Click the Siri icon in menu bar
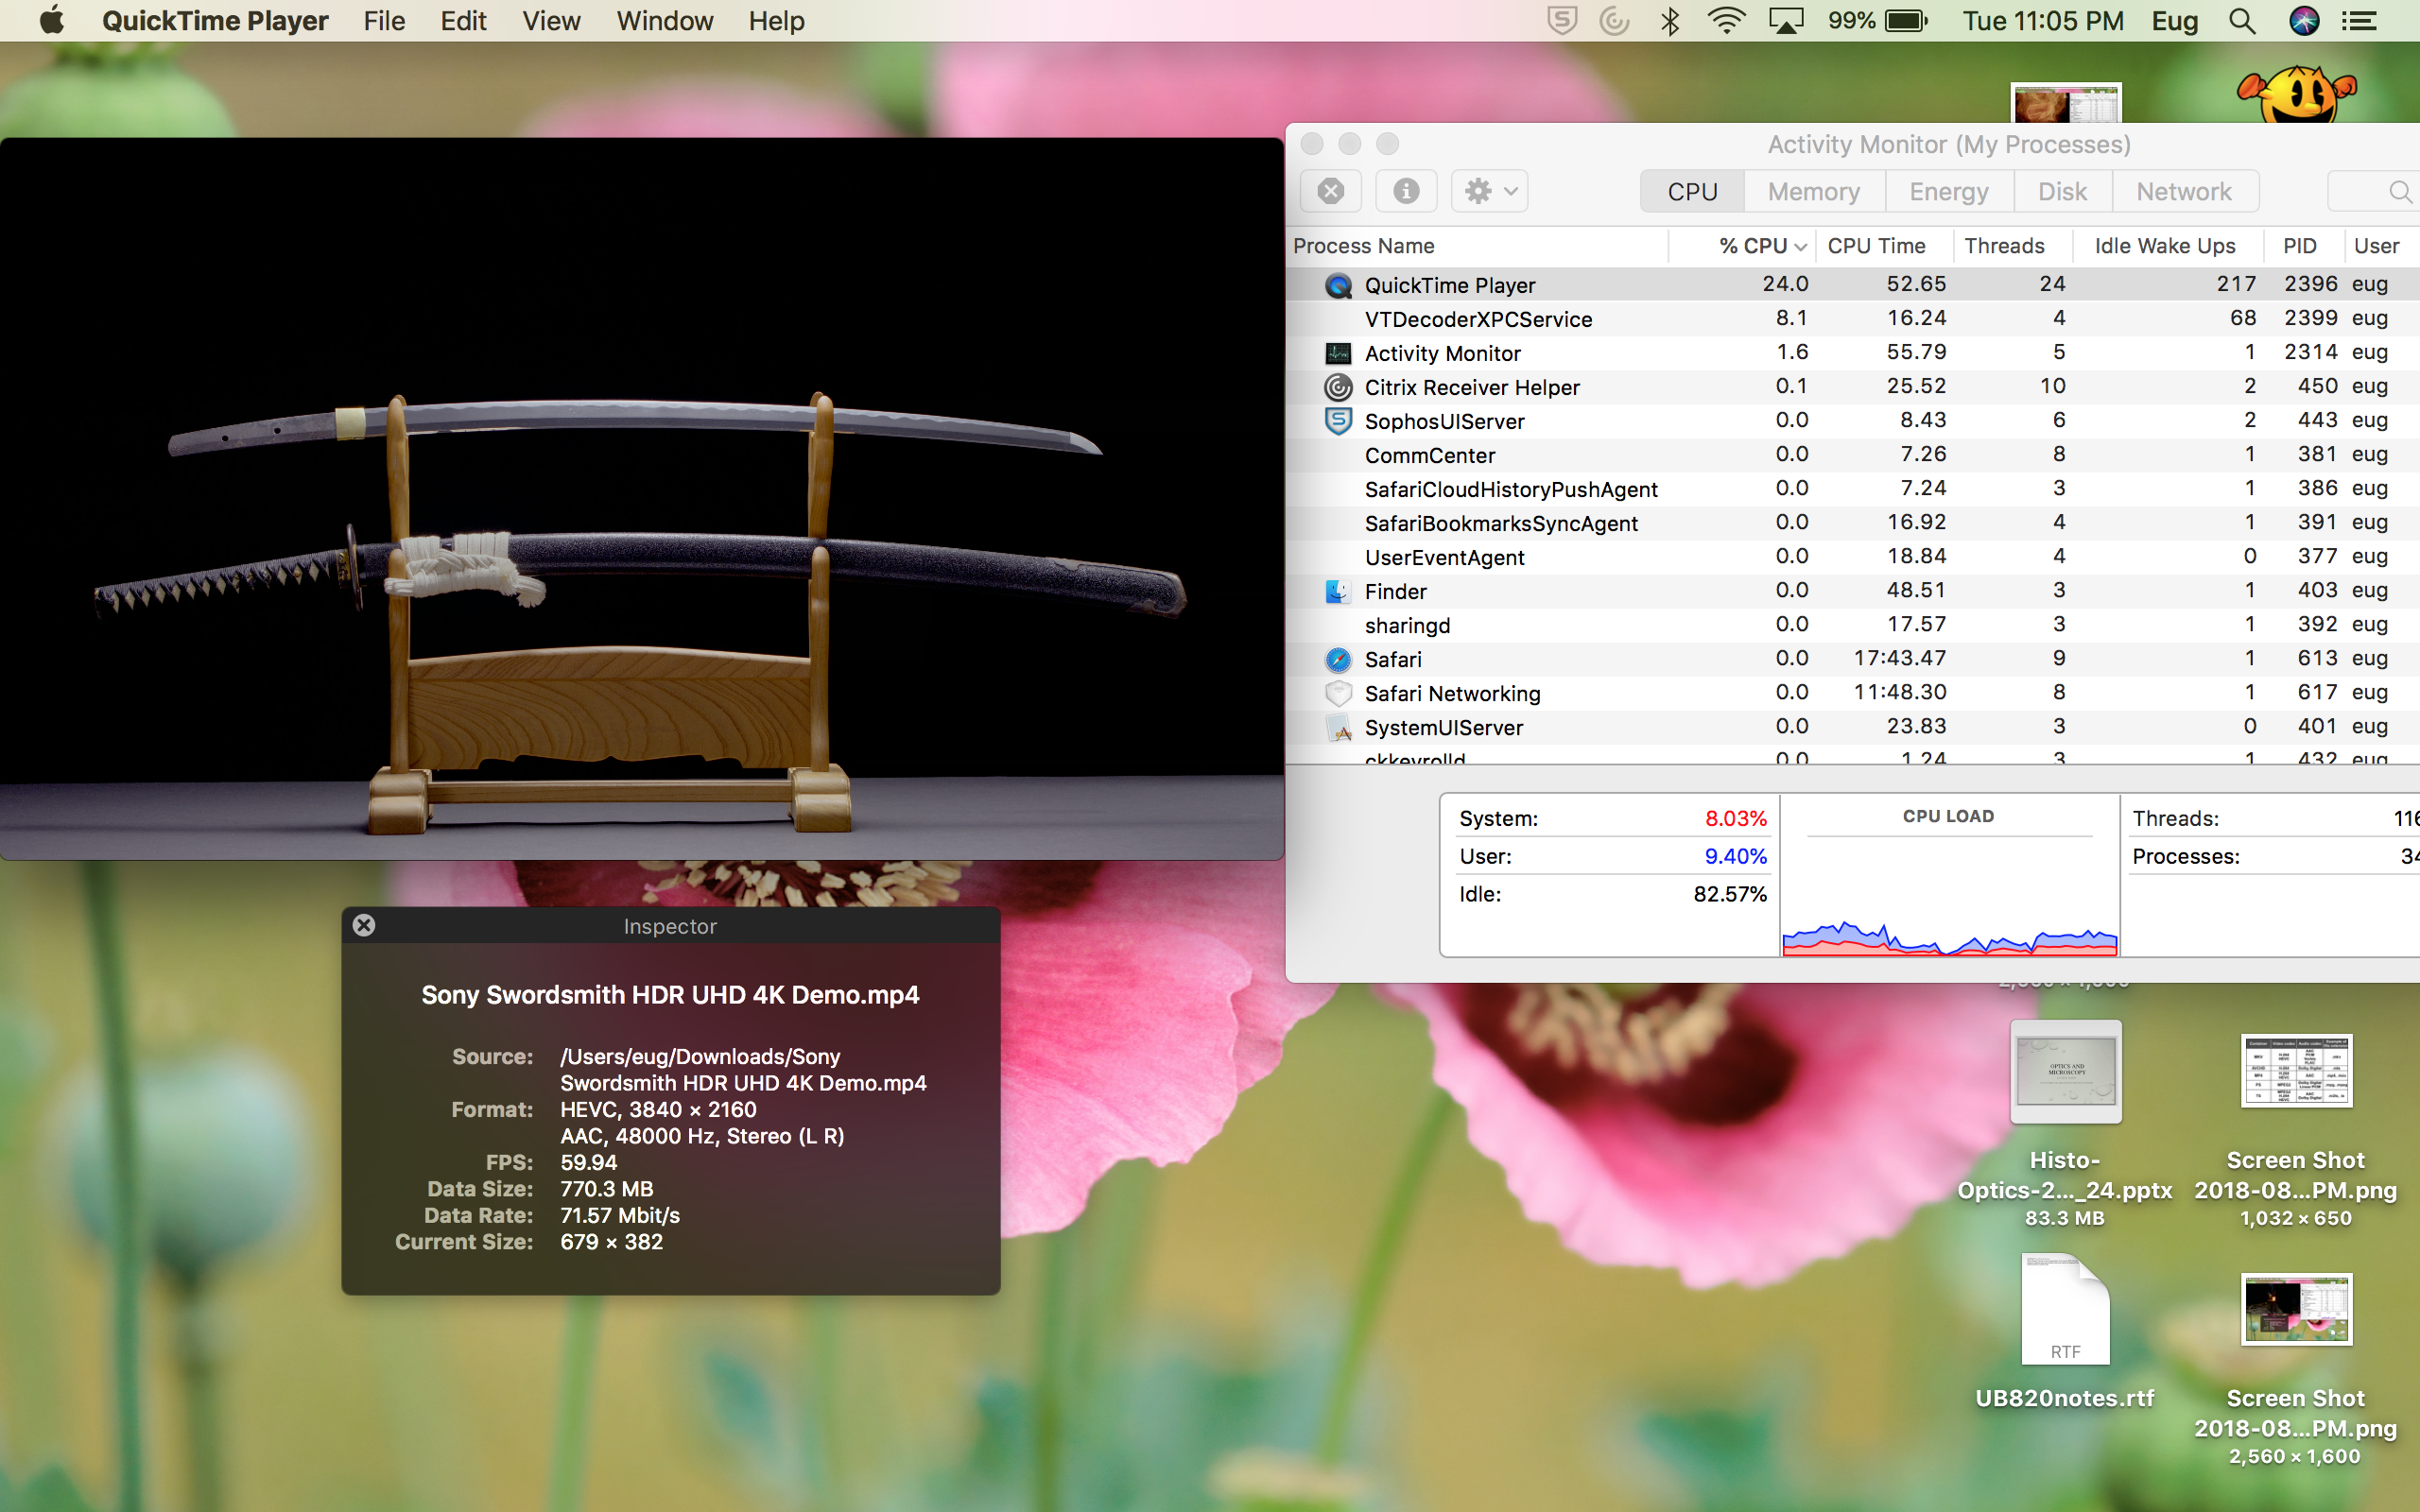 click(x=2304, y=21)
